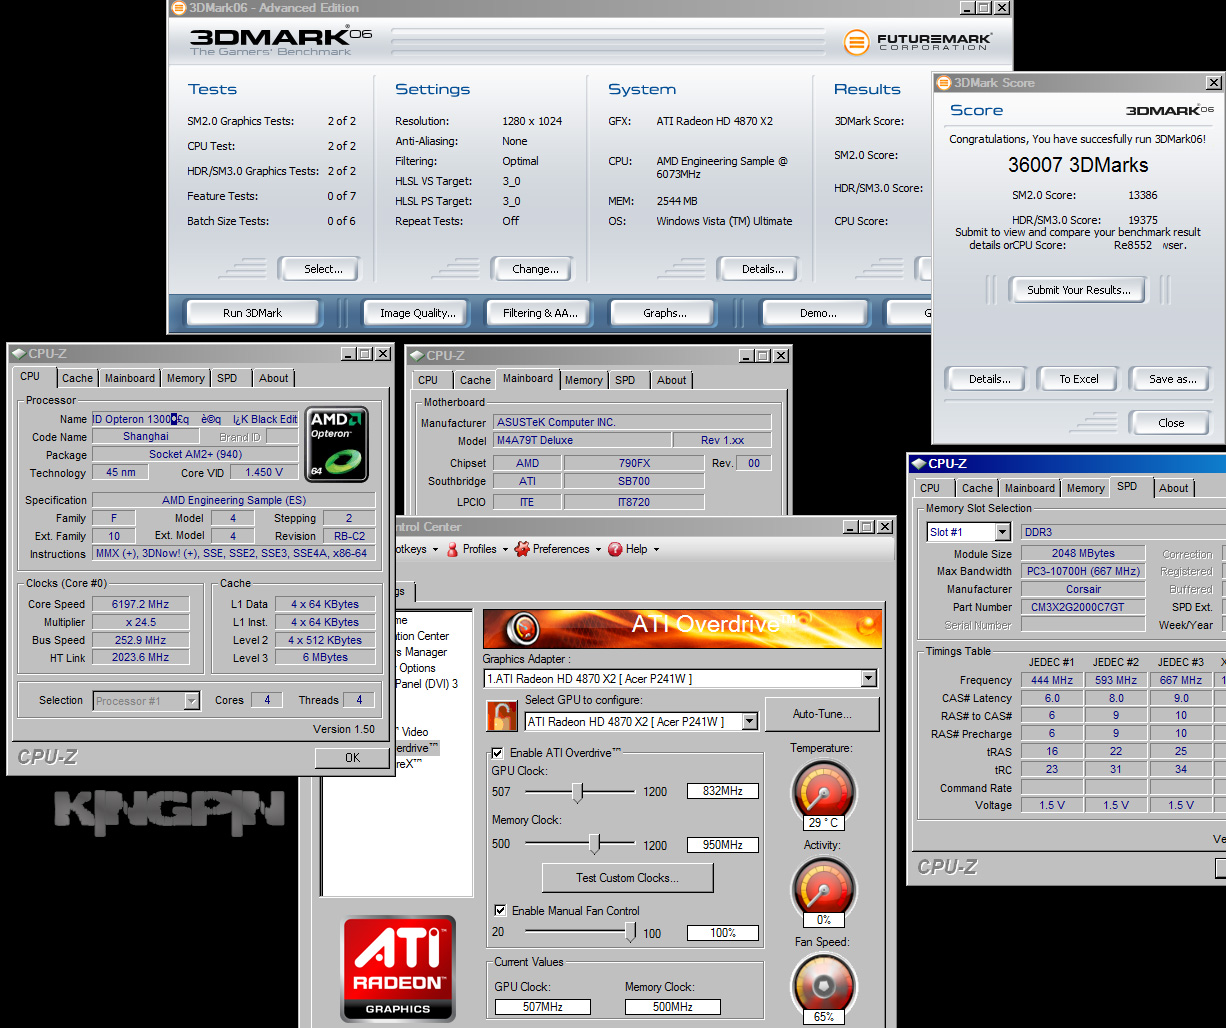Close the 3DMark Score dialog via Close button
Image resolution: width=1226 pixels, height=1028 pixels.
(1171, 423)
